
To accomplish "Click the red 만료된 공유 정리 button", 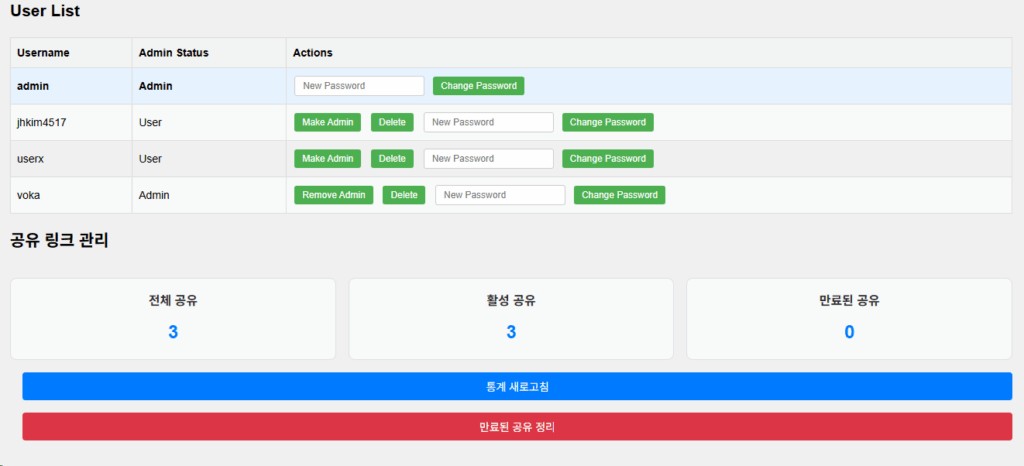I will point(517,426).
